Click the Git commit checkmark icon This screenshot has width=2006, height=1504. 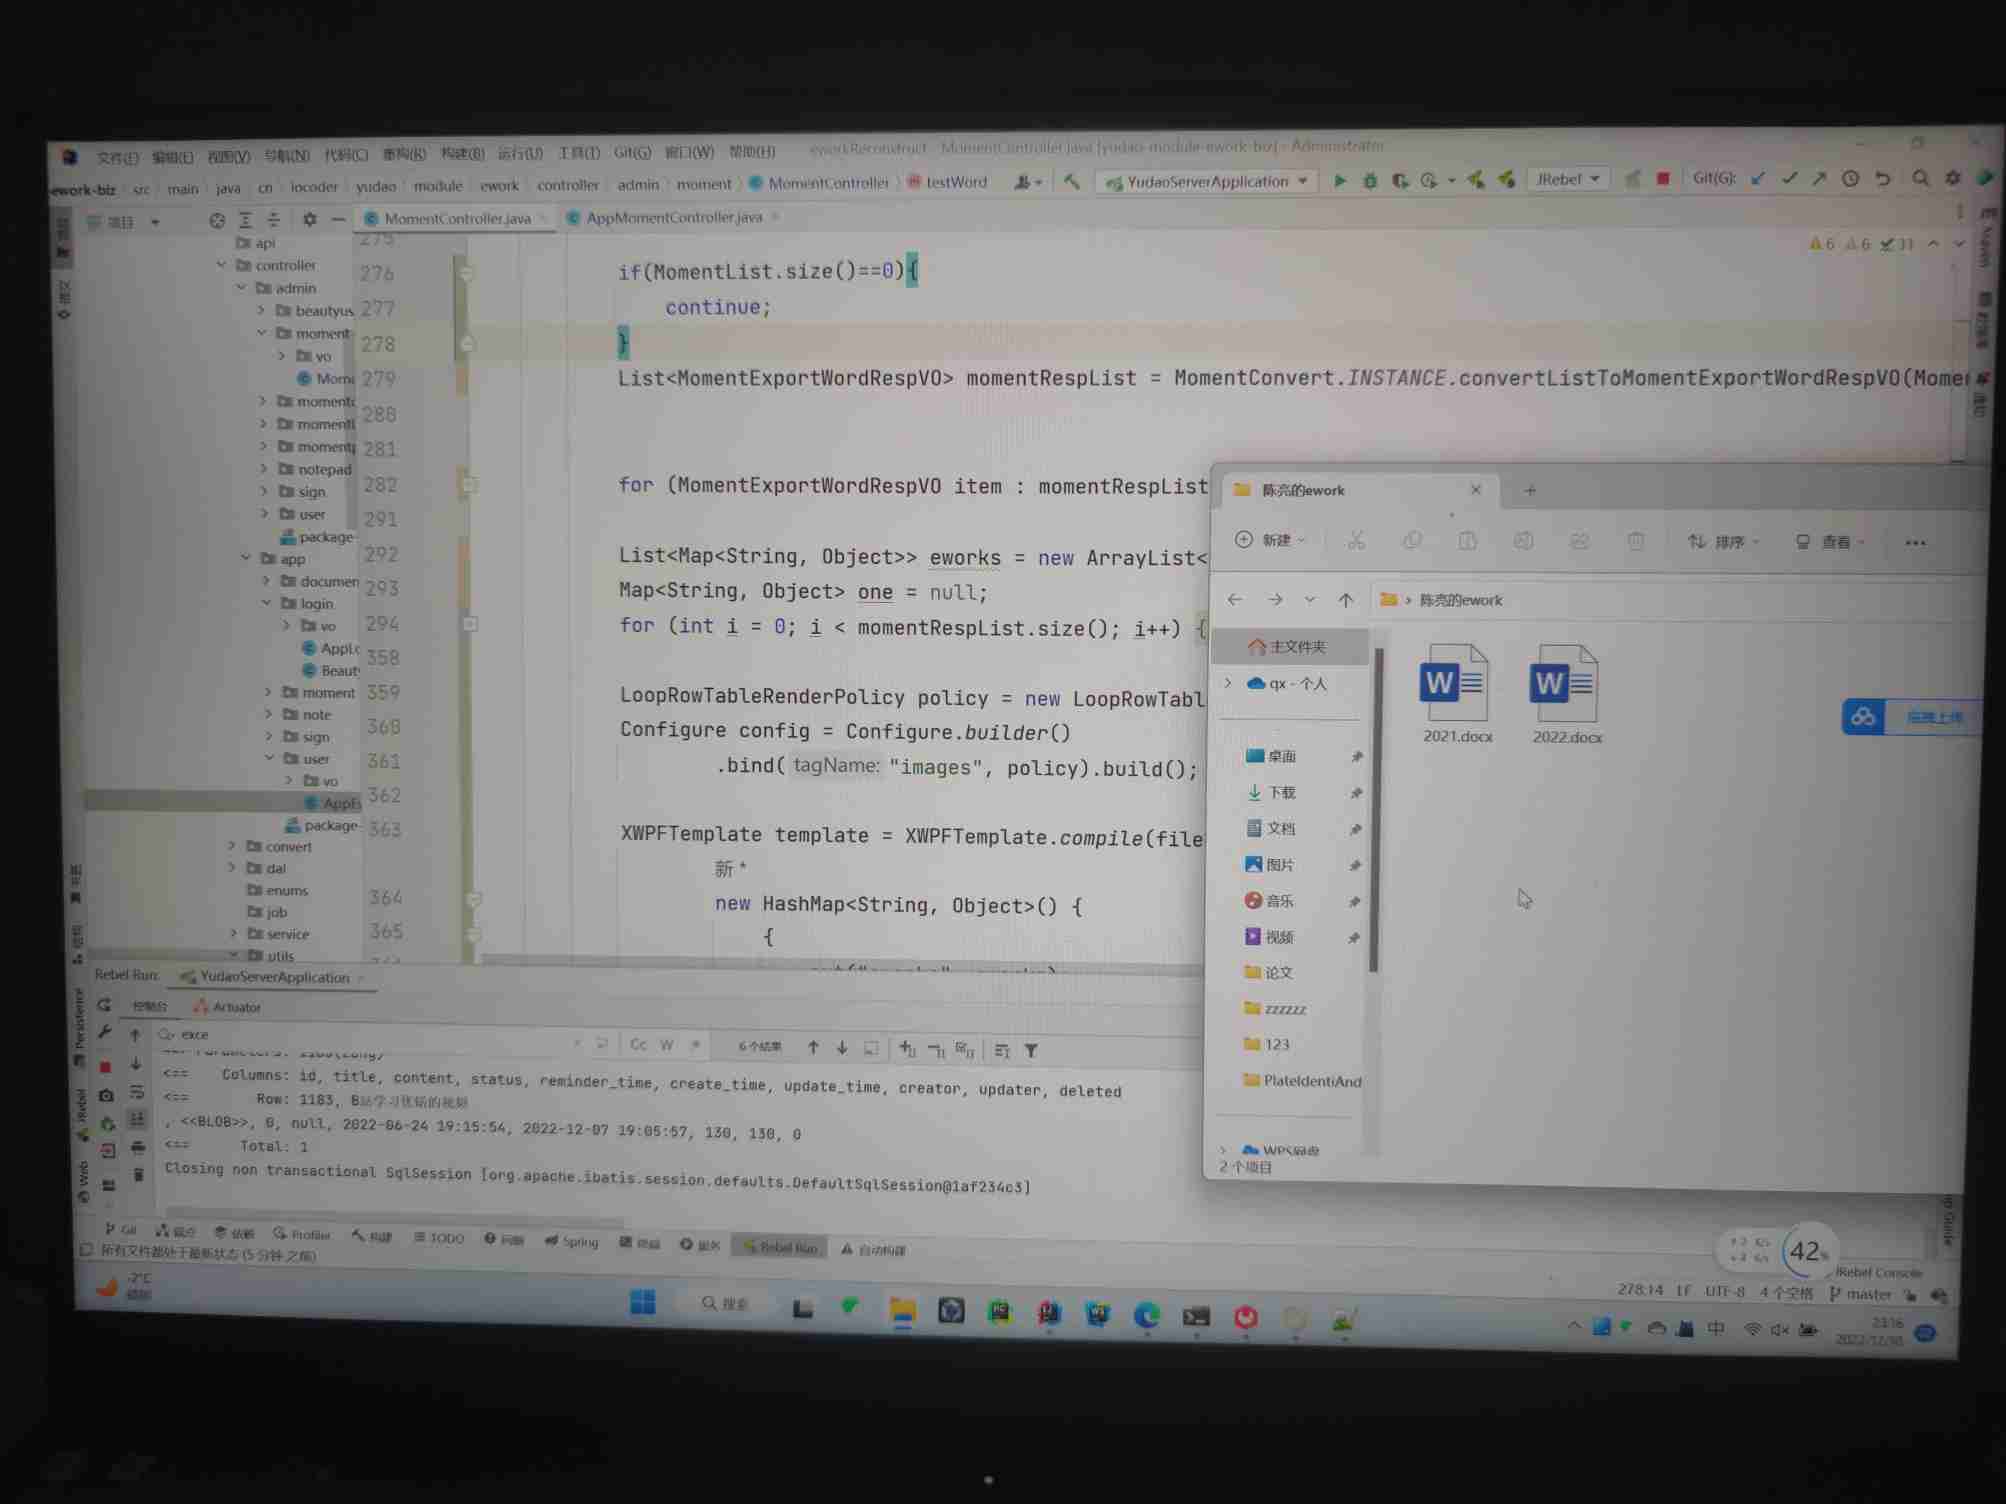[1789, 178]
